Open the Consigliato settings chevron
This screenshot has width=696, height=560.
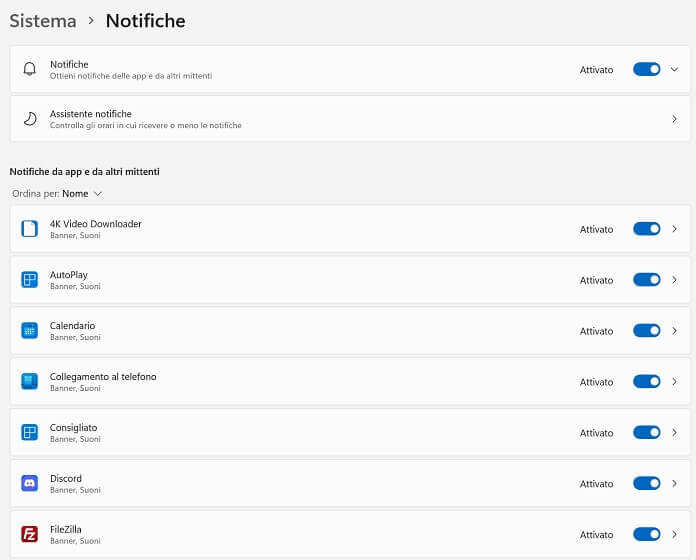(x=674, y=433)
